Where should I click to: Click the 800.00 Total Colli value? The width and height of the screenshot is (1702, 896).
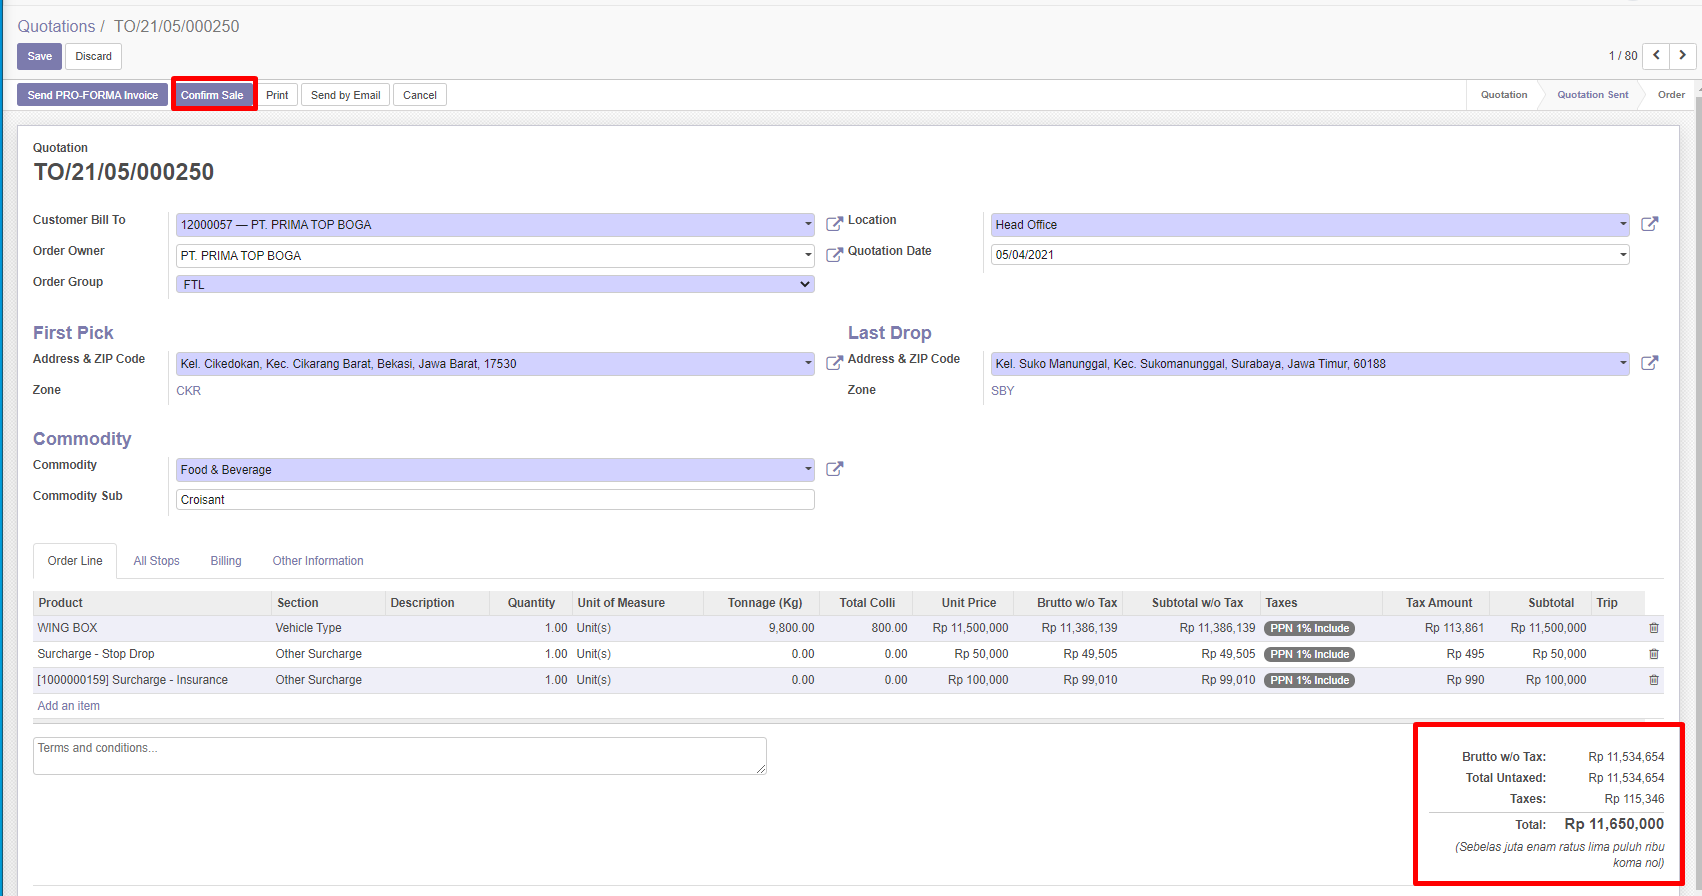coord(889,628)
